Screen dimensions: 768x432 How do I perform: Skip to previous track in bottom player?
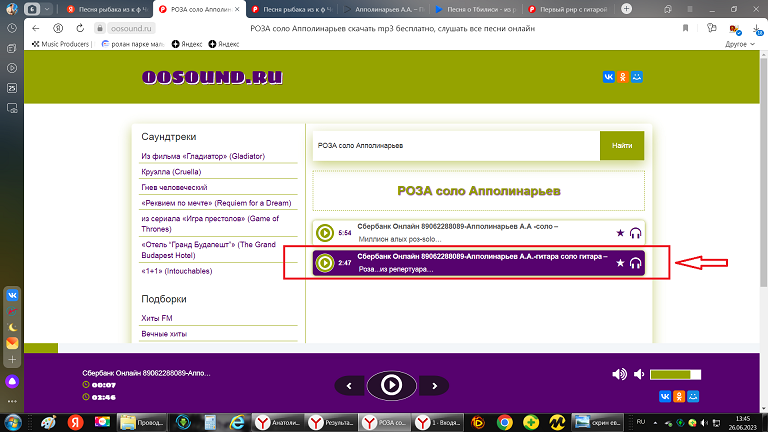click(x=349, y=386)
